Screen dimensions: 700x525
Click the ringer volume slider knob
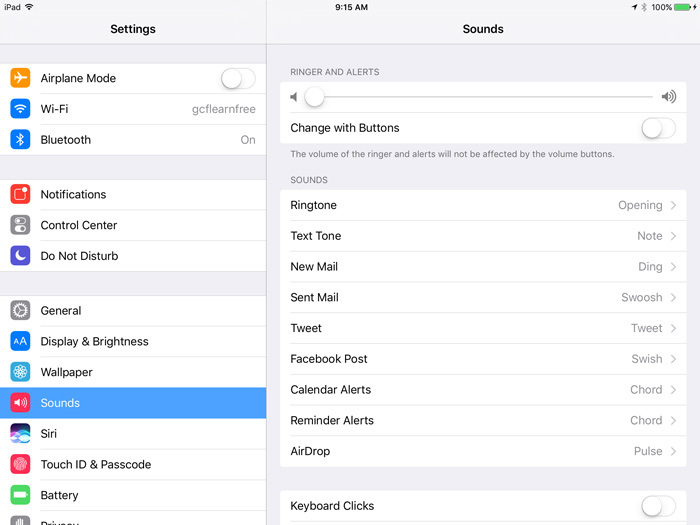pyautogui.click(x=314, y=97)
